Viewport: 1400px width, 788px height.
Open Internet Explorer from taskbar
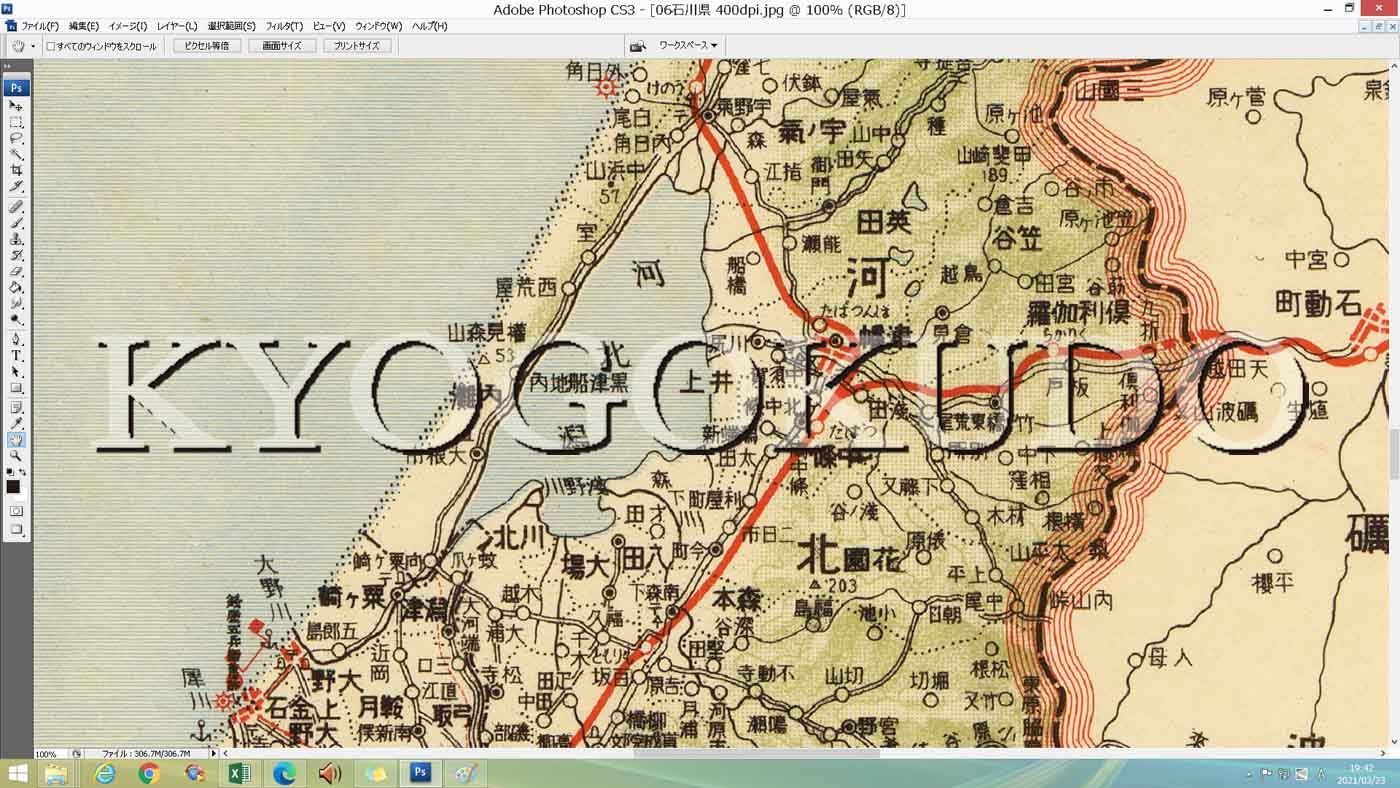click(103, 773)
